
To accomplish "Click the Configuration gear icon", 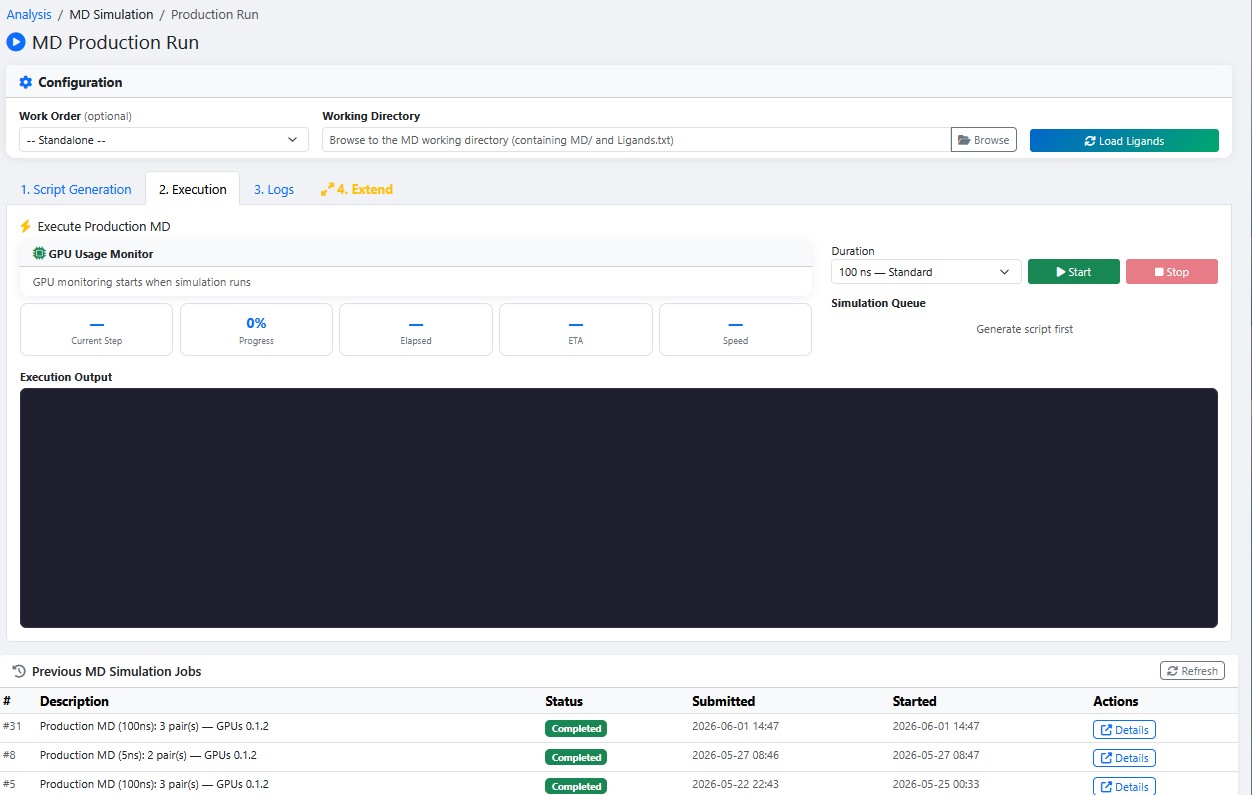I will pos(26,82).
